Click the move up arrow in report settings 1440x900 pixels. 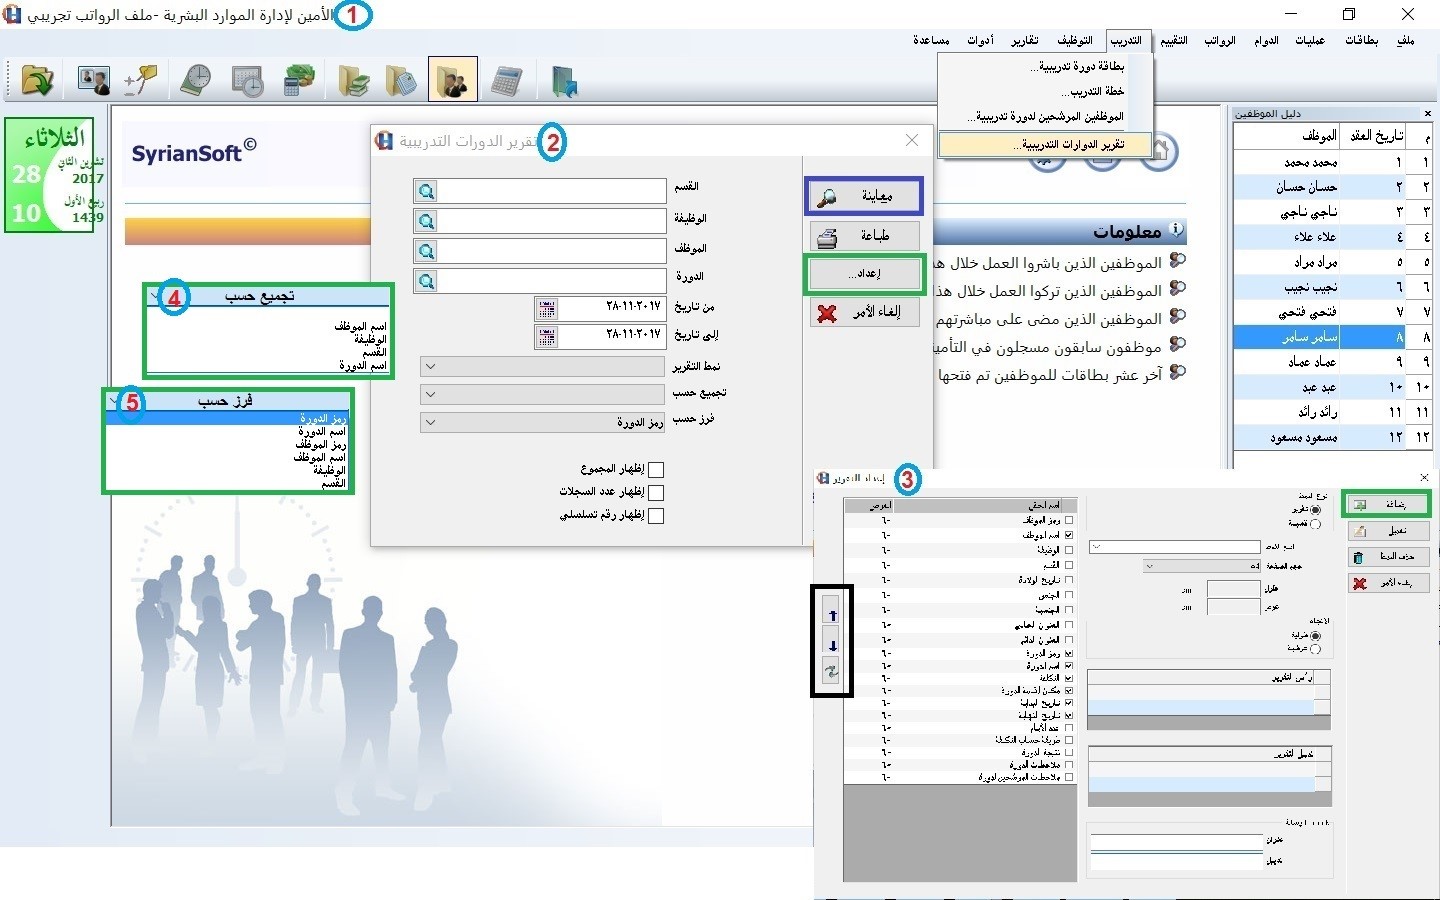pos(832,616)
